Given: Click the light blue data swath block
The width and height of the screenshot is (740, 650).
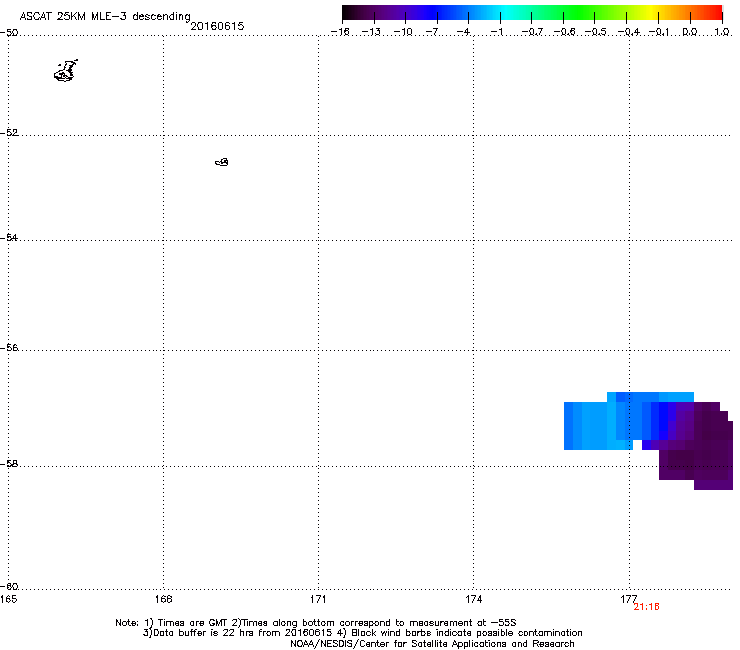Looking at the screenshot, I should tap(598, 426).
